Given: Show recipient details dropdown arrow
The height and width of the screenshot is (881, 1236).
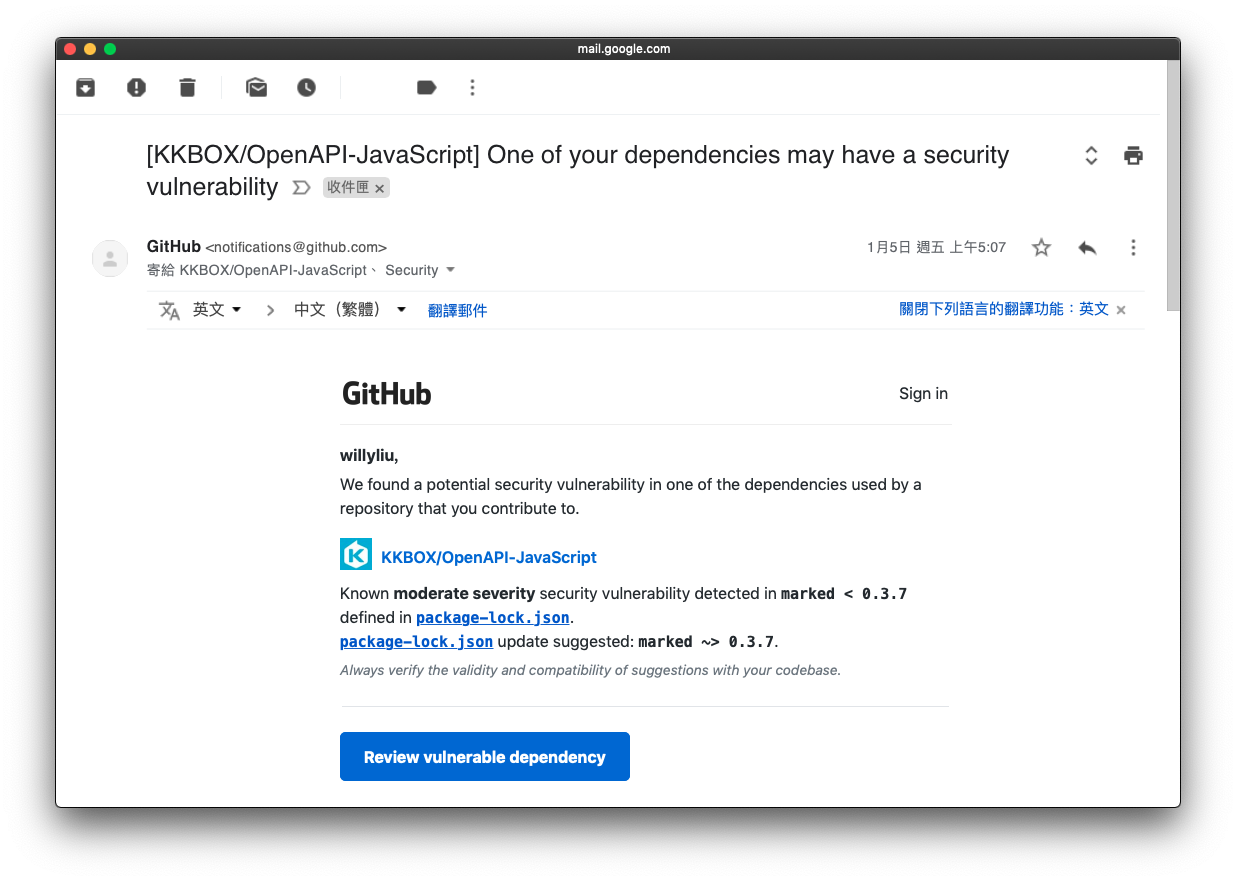Looking at the screenshot, I should [x=450, y=270].
